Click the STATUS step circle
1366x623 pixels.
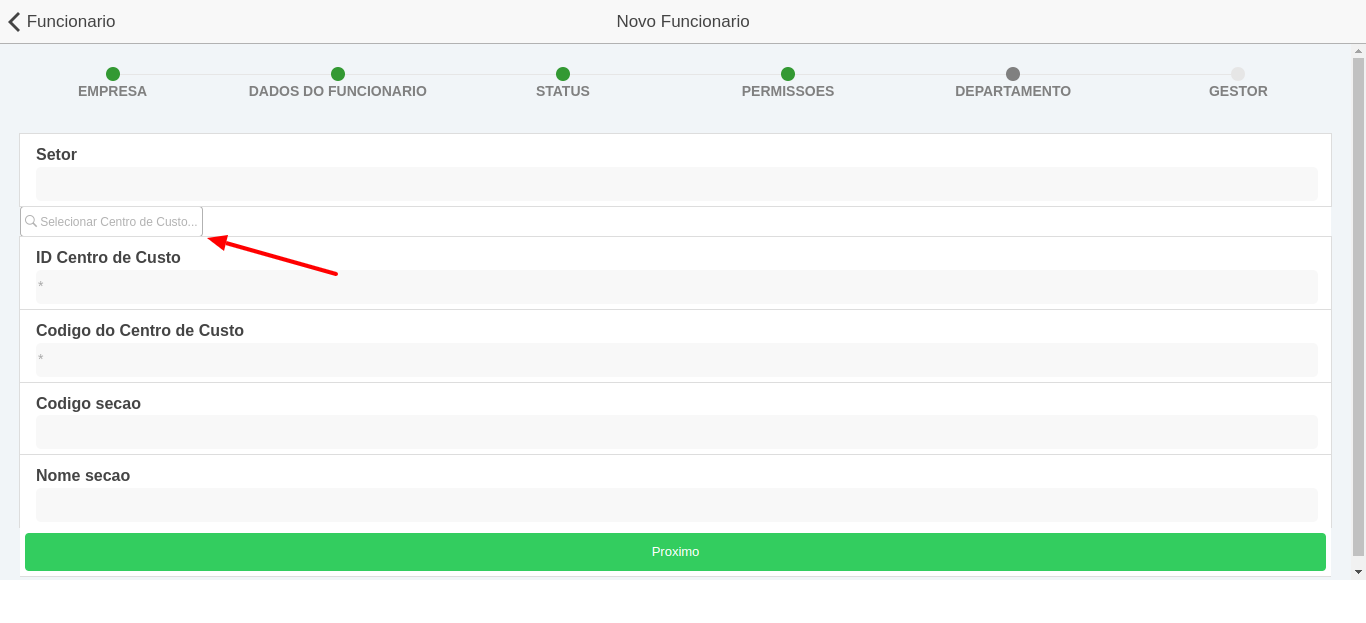coord(563,74)
